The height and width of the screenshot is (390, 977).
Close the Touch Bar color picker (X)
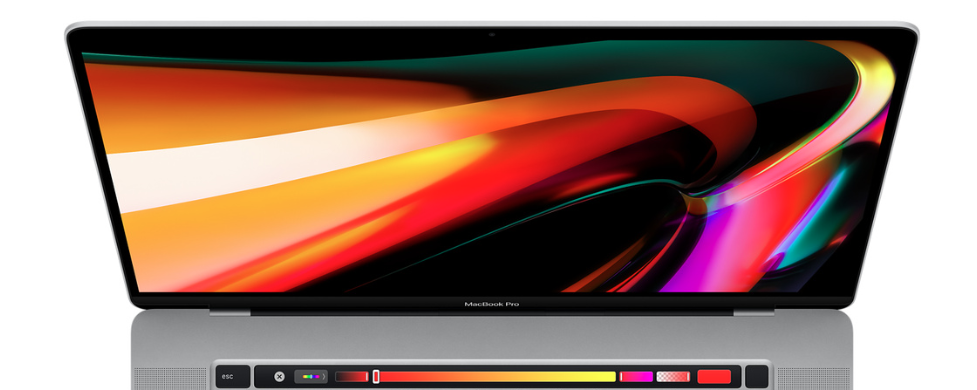(x=280, y=376)
